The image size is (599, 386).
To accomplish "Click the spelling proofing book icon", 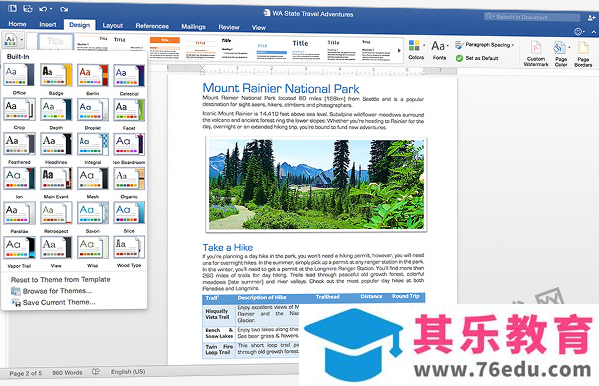I will [x=96, y=372].
